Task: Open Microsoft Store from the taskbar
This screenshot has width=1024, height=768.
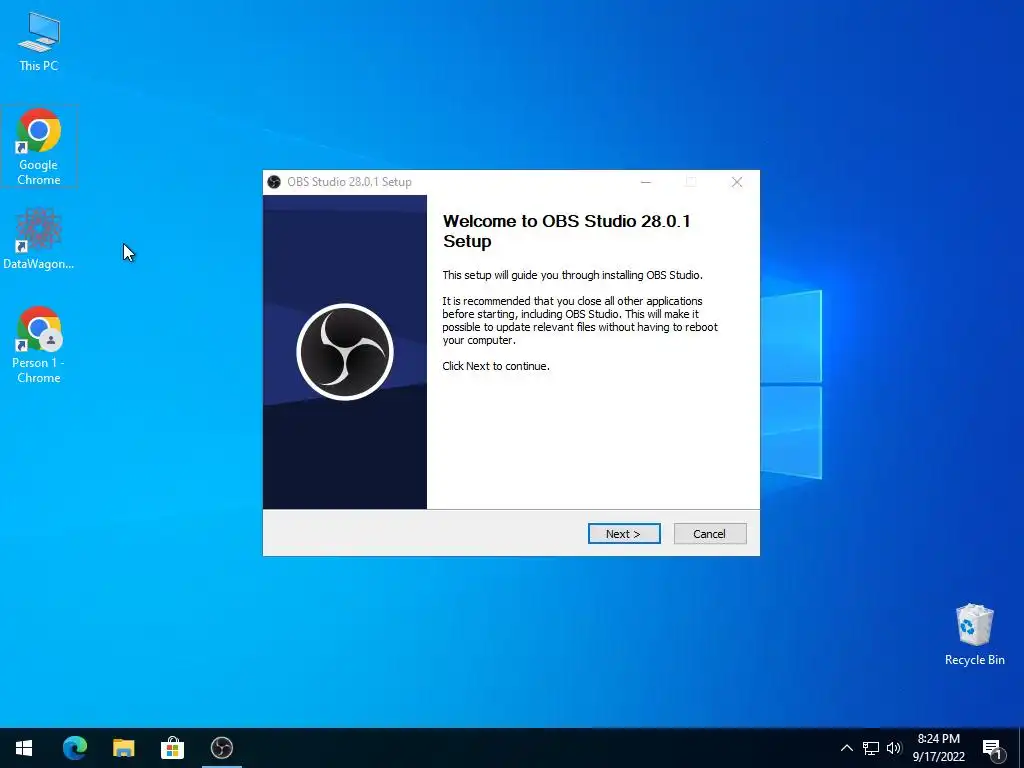Action: tap(172, 748)
